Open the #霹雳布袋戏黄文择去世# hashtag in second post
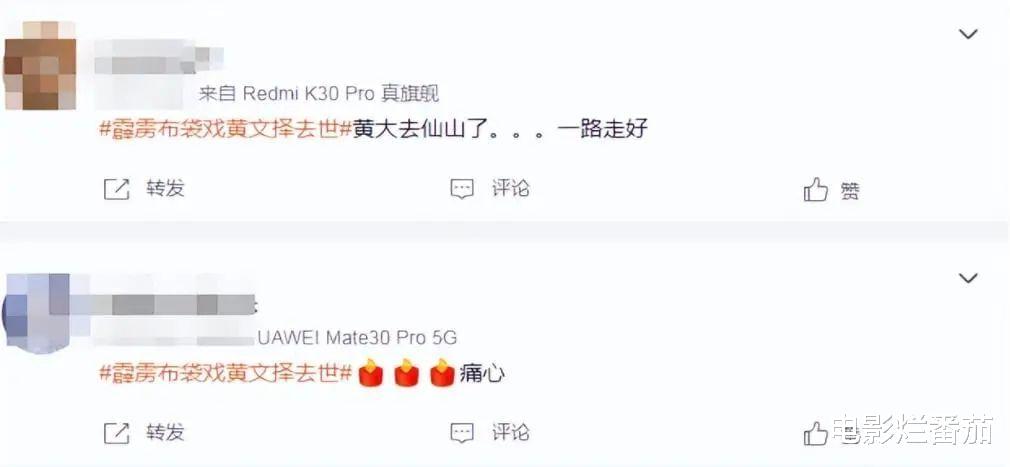Screen dimensions: 1010x467 [225, 374]
